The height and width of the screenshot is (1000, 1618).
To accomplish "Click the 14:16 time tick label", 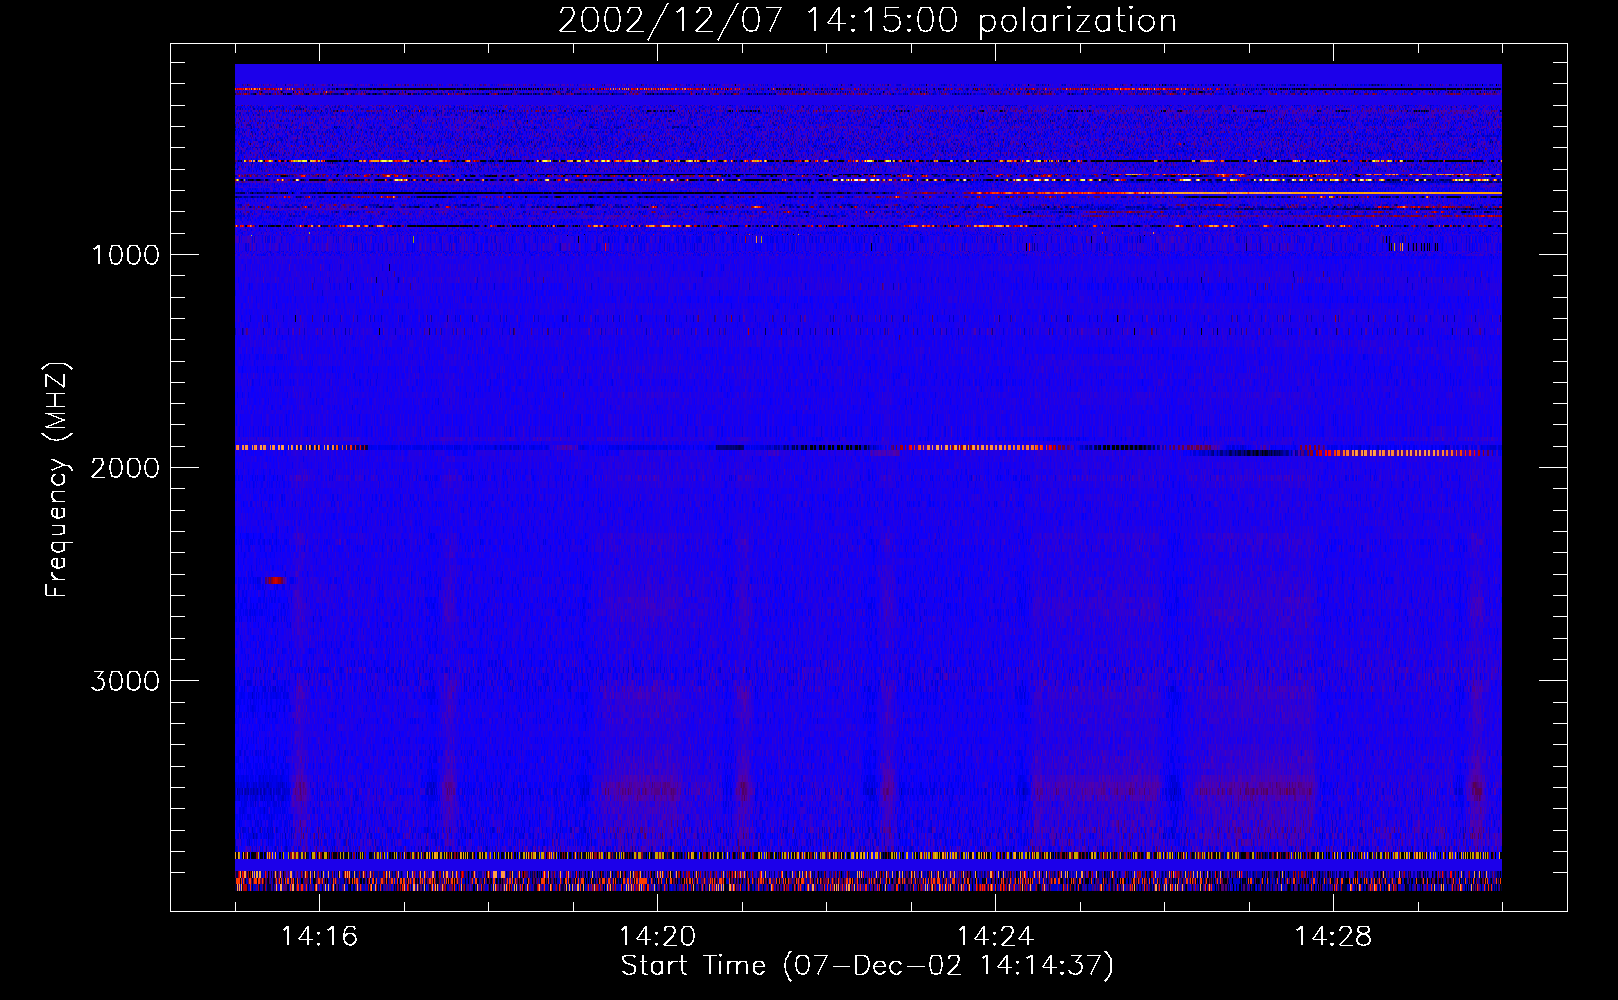I will click(x=319, y=936).
